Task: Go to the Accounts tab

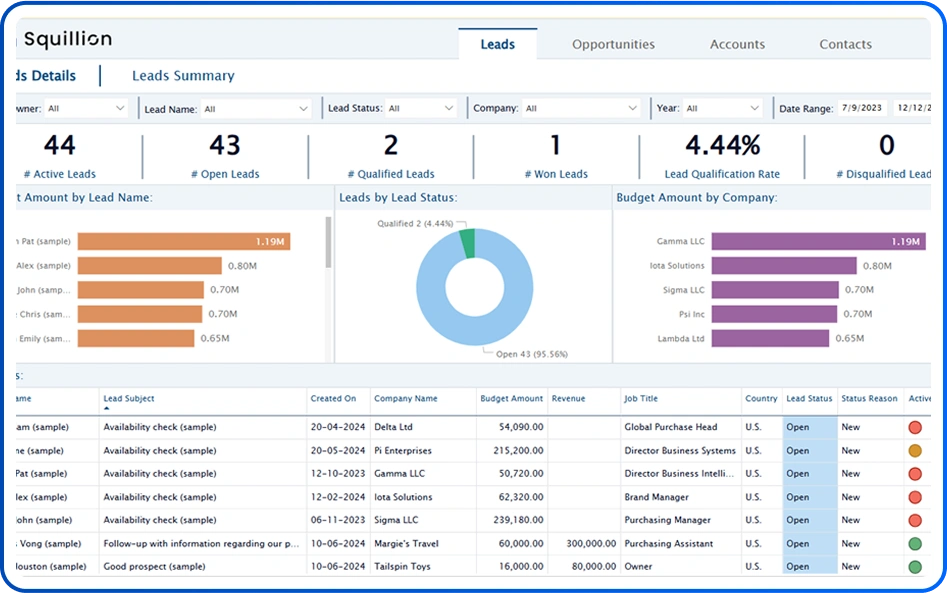Action: tap(737, 44)
